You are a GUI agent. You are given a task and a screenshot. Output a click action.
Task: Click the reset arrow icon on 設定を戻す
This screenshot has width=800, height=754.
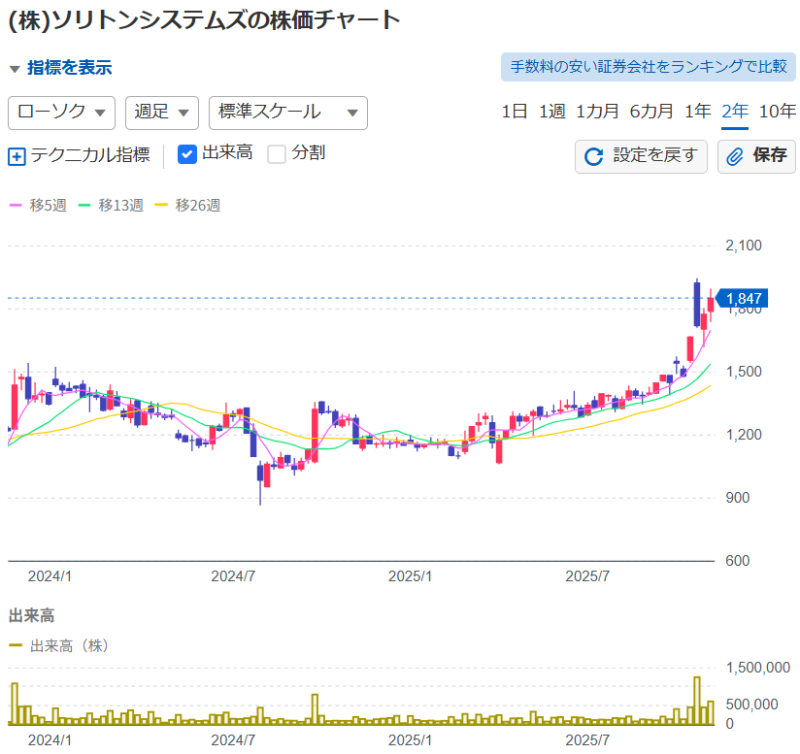tap(593, 156)
